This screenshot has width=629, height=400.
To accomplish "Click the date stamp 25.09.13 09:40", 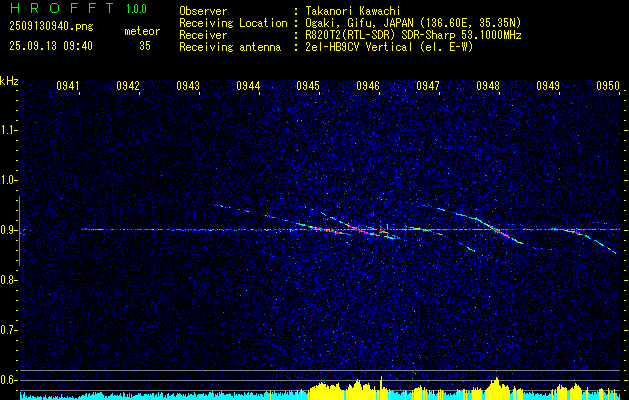I will (51, 46).
